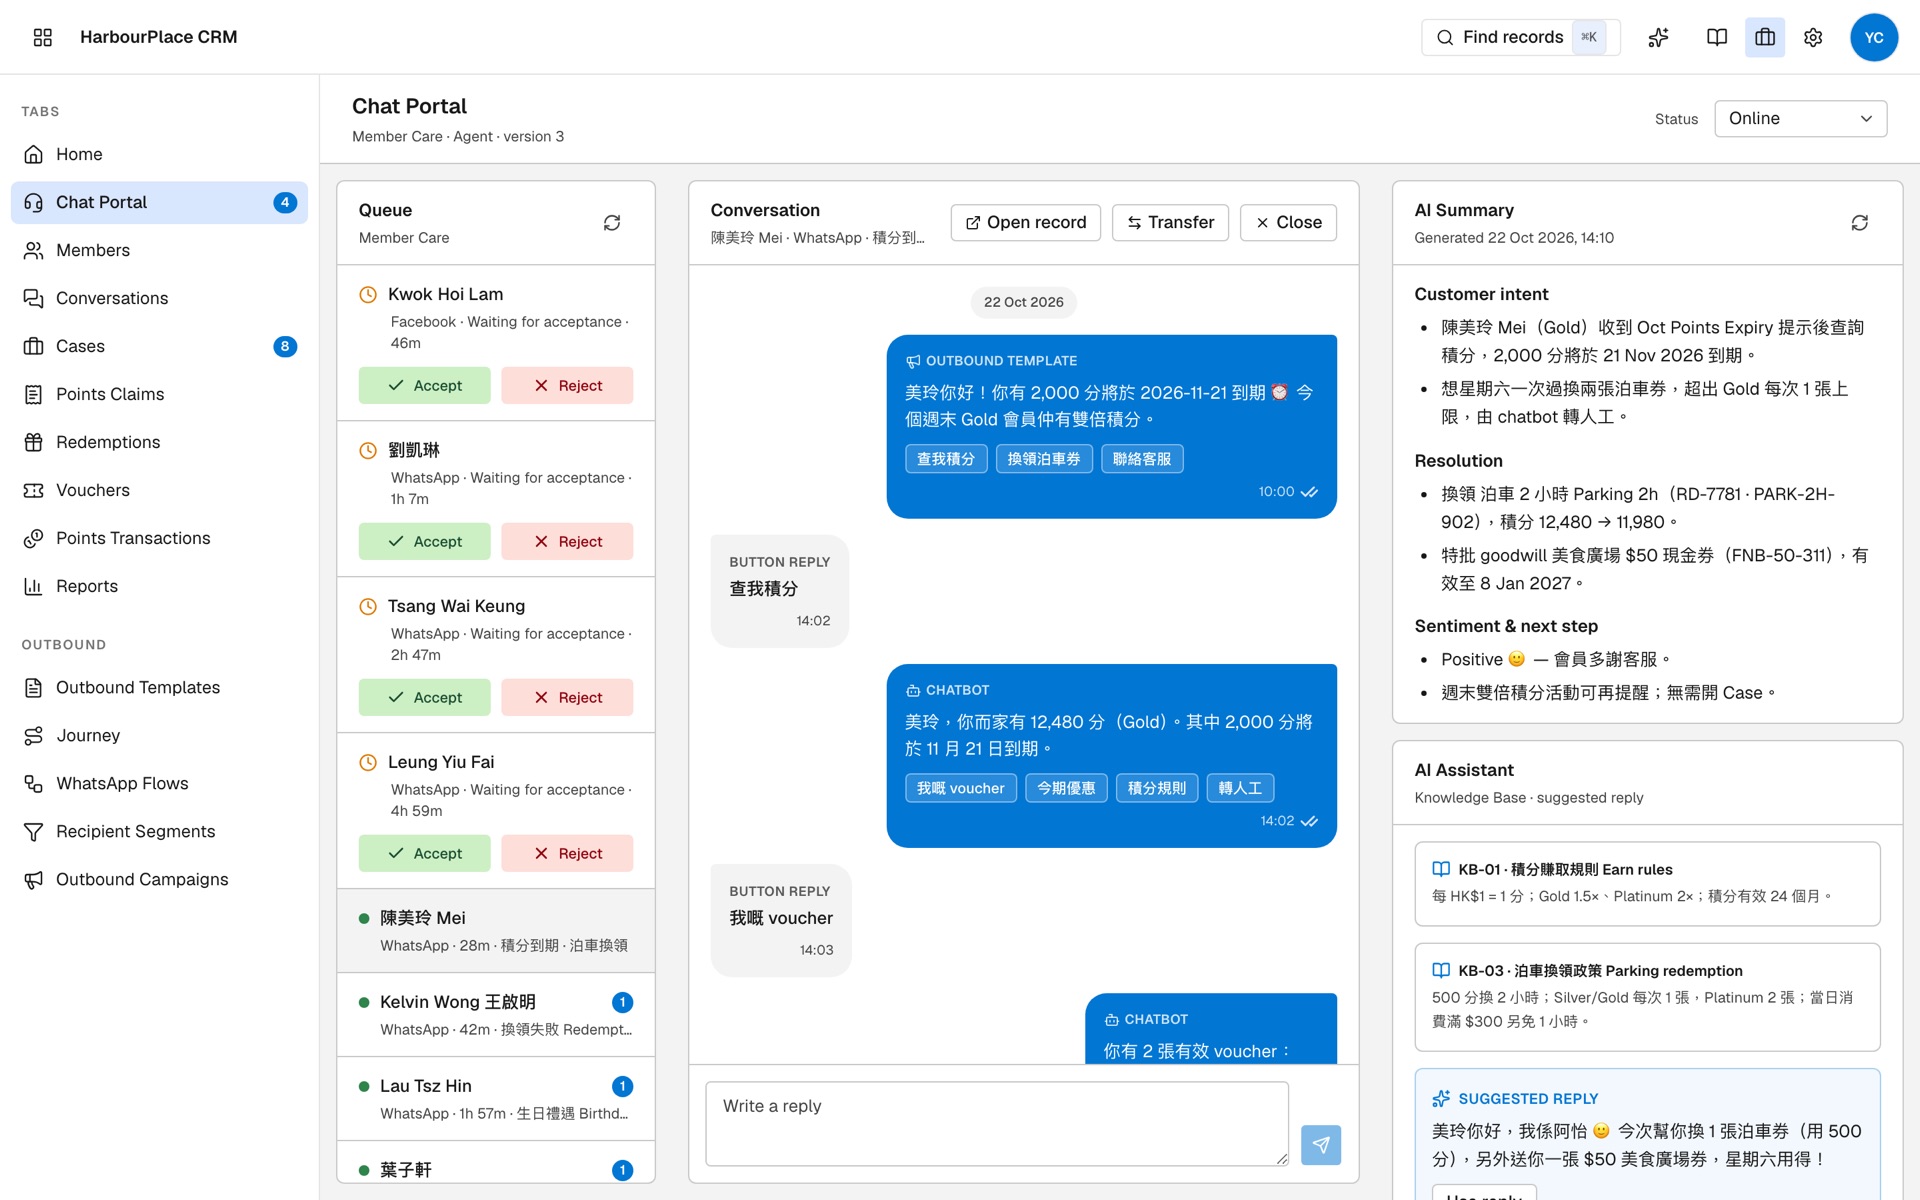The height and width of the screenshot is (1200, 1920).
Task: Reject Kwok Hoi Lam's chat
Action: pos(567,385)
